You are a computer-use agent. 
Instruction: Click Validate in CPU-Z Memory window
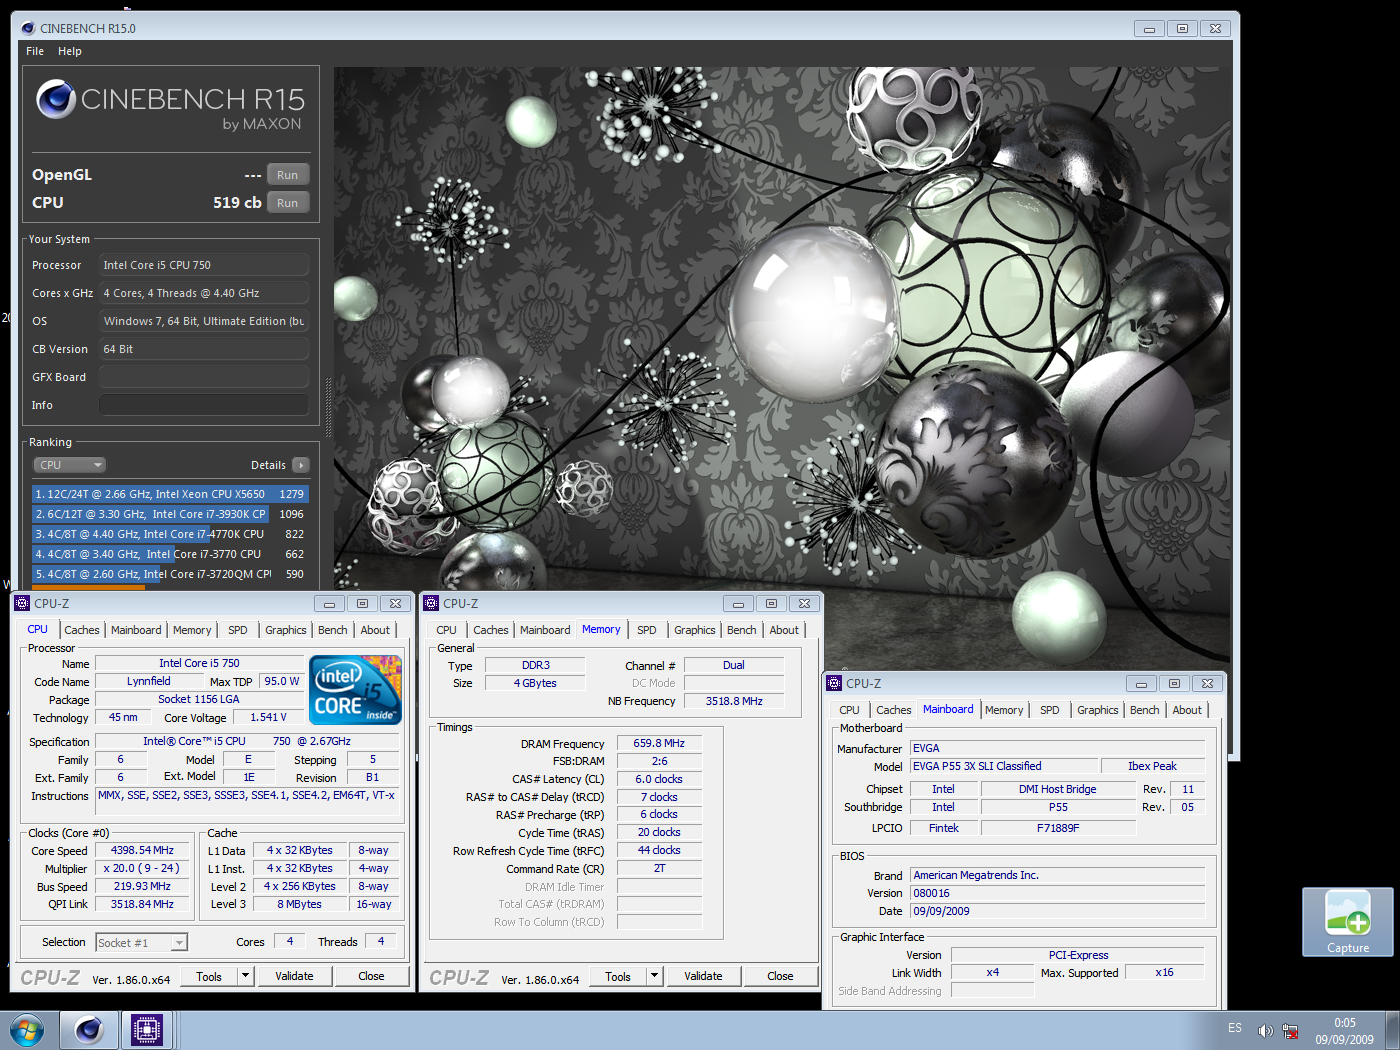coord(703,976)
